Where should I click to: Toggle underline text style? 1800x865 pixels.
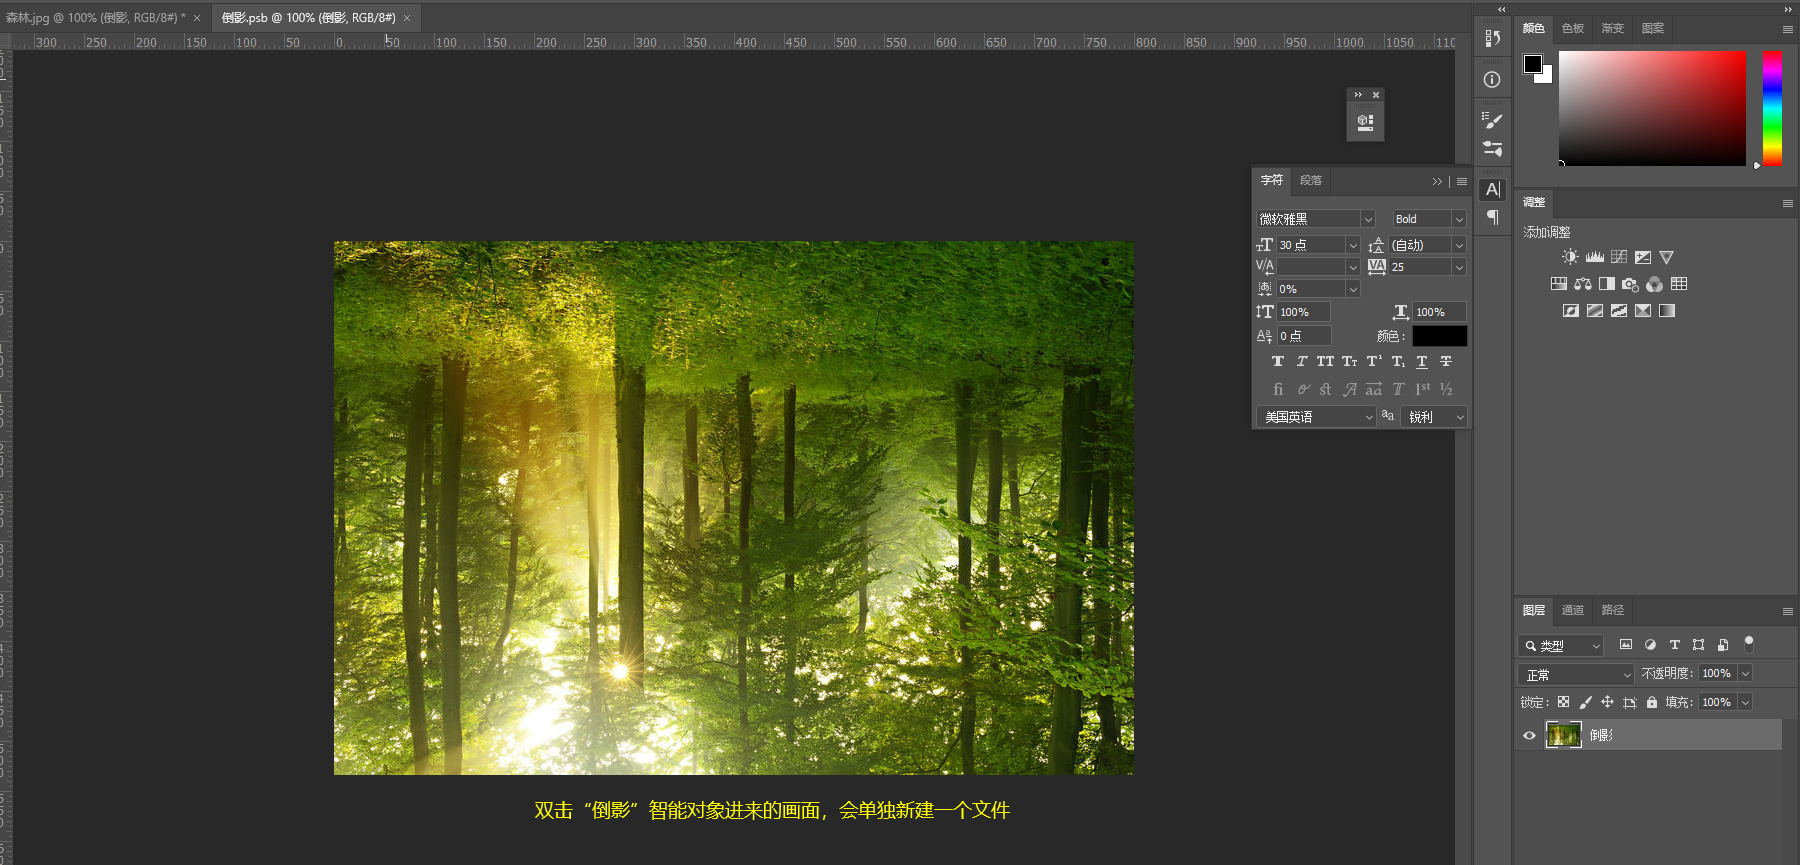tap(1421, 362)
